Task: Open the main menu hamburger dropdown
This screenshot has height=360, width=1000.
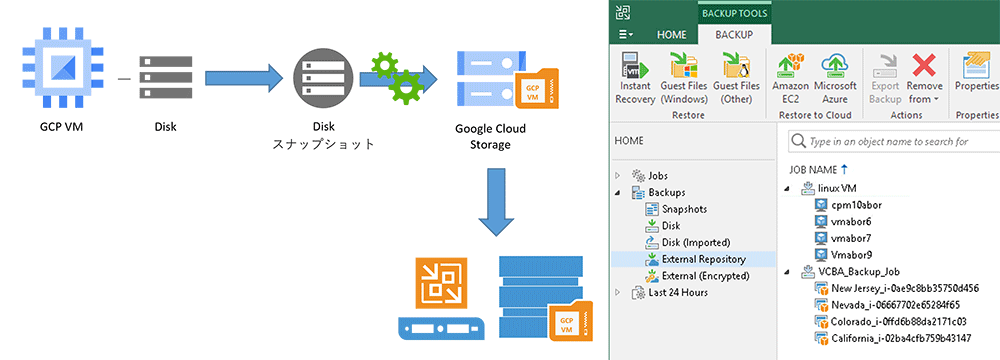Action: (x=626, y=34)
